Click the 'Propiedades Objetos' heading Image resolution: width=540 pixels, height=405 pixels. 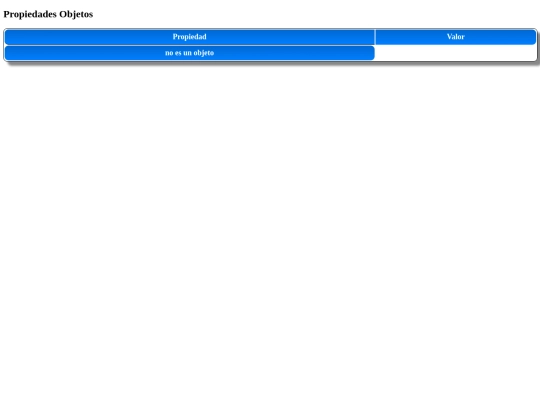pos(48,14)
